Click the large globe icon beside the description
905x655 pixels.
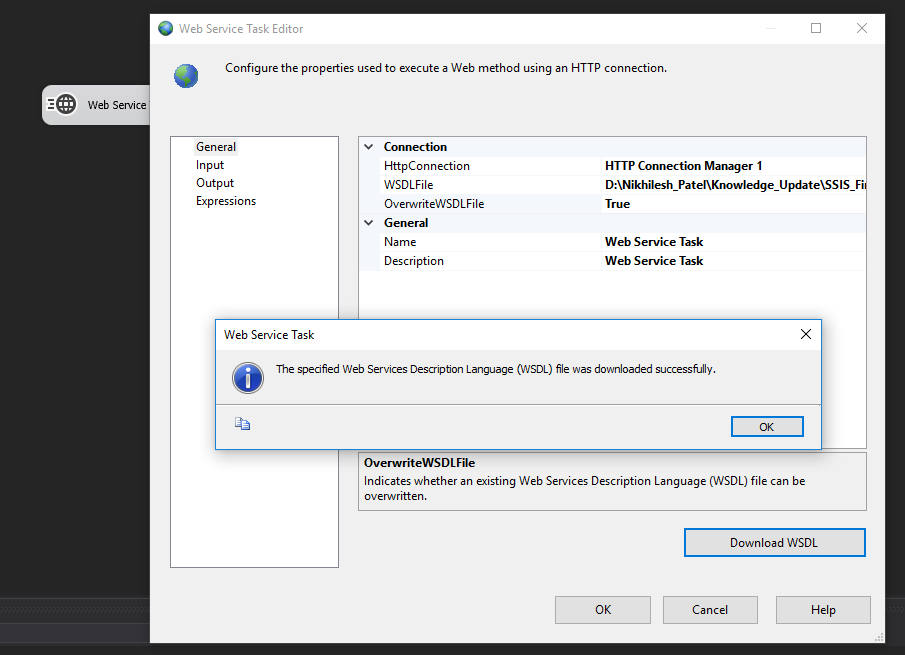click(186, 75)
